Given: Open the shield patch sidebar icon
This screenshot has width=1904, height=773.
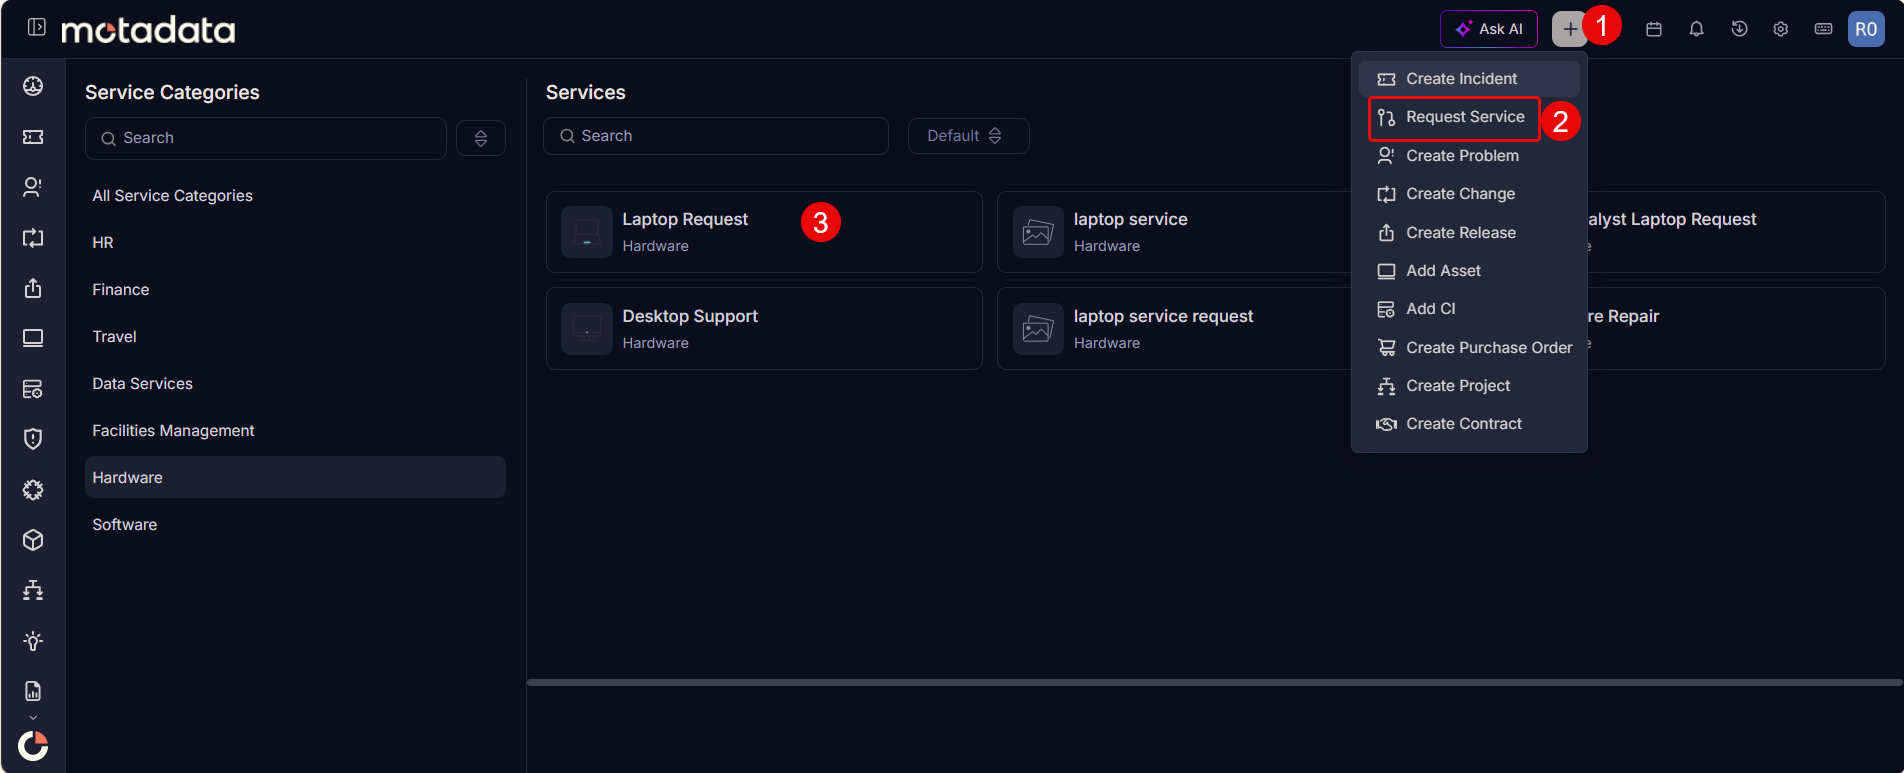Looking at the screenshot, I should (x=33, y=439).
